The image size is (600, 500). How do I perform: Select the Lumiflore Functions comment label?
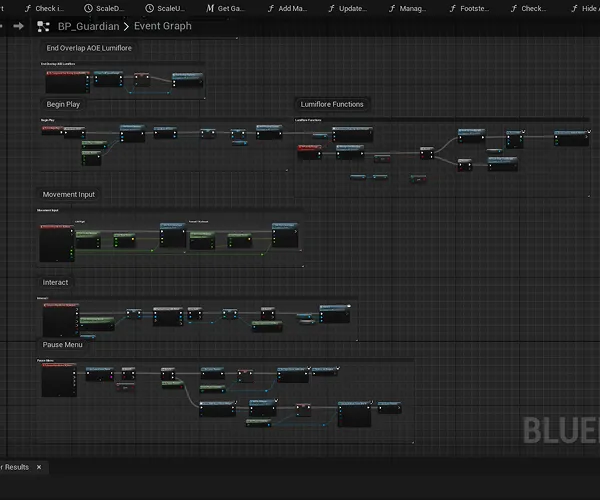pyautogui.click(x=332, y=104)
